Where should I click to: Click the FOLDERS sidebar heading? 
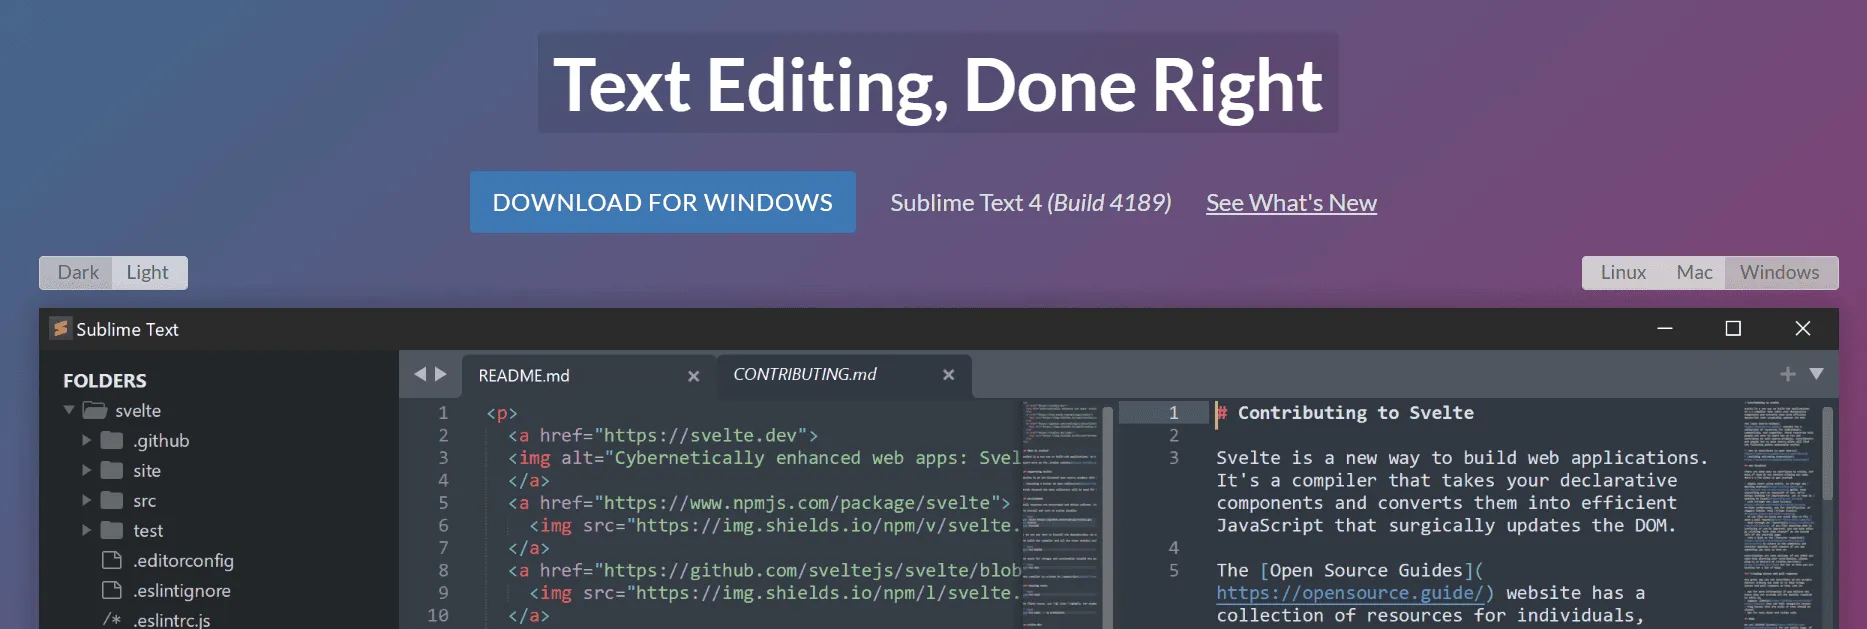pyautogui.click(x=105, y=381)
